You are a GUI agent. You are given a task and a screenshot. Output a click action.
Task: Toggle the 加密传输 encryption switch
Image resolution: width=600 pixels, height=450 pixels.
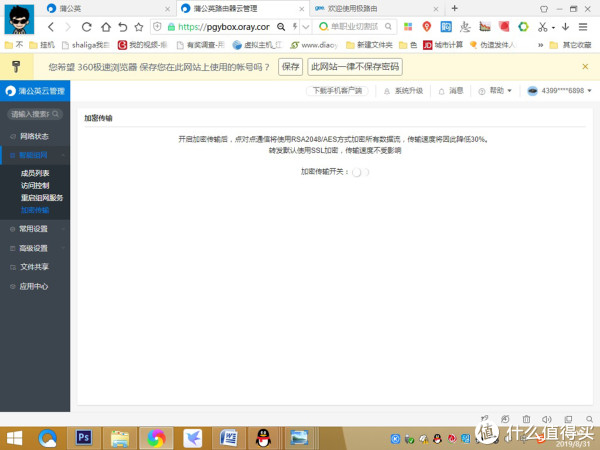[x=360, y=172]
